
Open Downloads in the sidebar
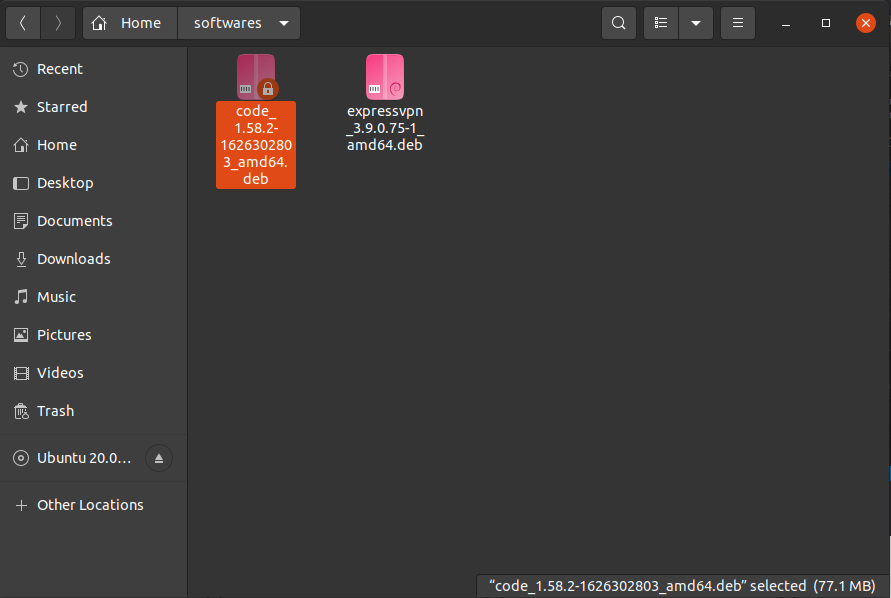tap(94, 259)
